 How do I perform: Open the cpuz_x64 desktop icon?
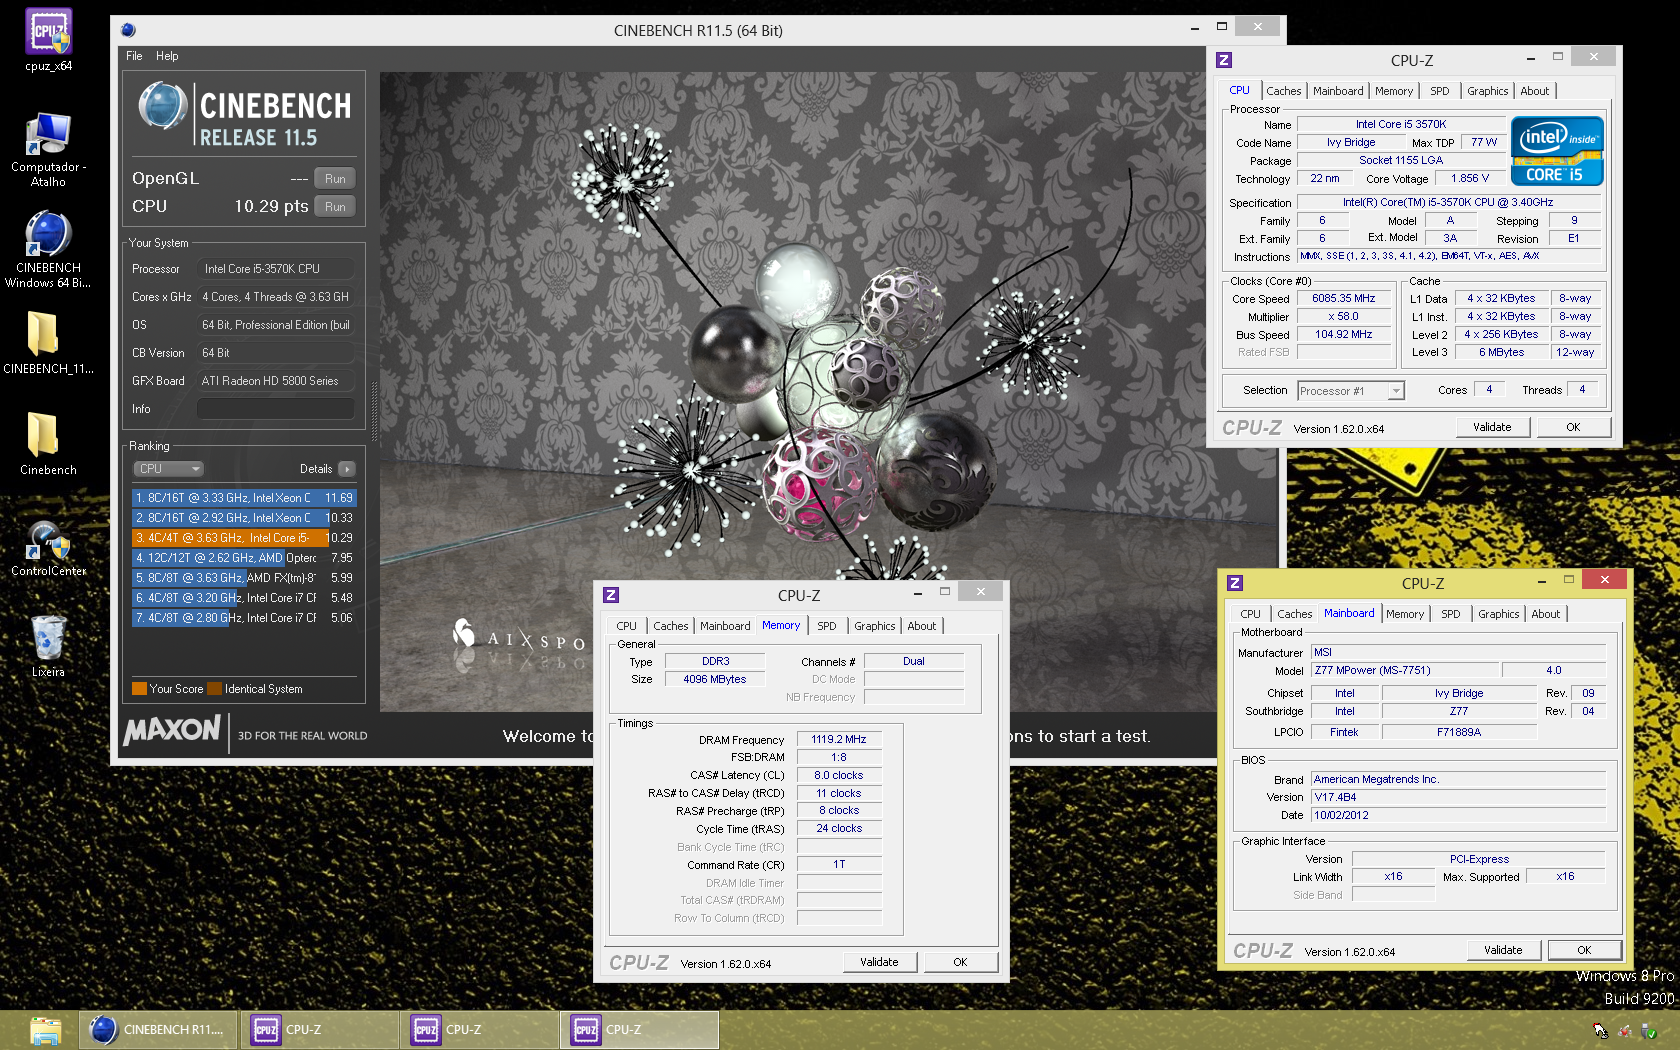click(48, 40)
